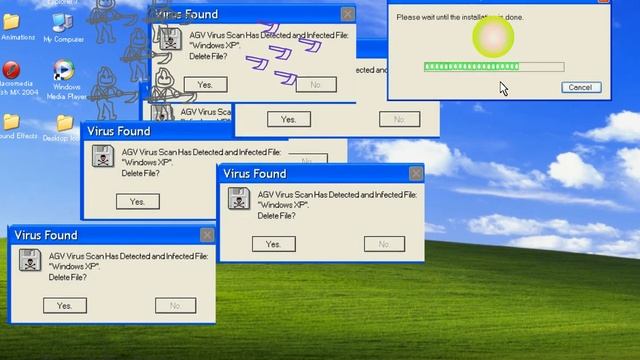Click "AGV Virus Scan Has Detected" line in center dialog
640x360 pixels.
(337, 195)
